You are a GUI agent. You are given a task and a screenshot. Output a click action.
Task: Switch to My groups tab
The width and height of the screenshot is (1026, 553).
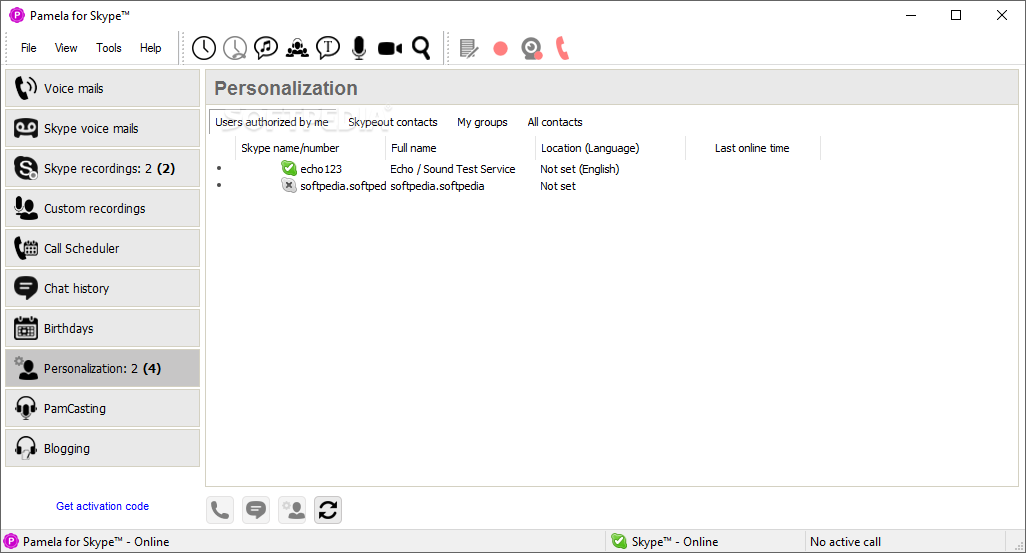[x=482, y=122]
